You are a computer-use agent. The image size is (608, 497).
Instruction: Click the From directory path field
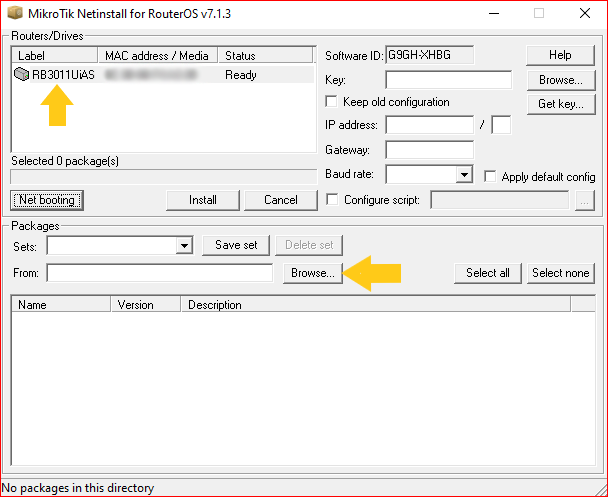(160, 273)
